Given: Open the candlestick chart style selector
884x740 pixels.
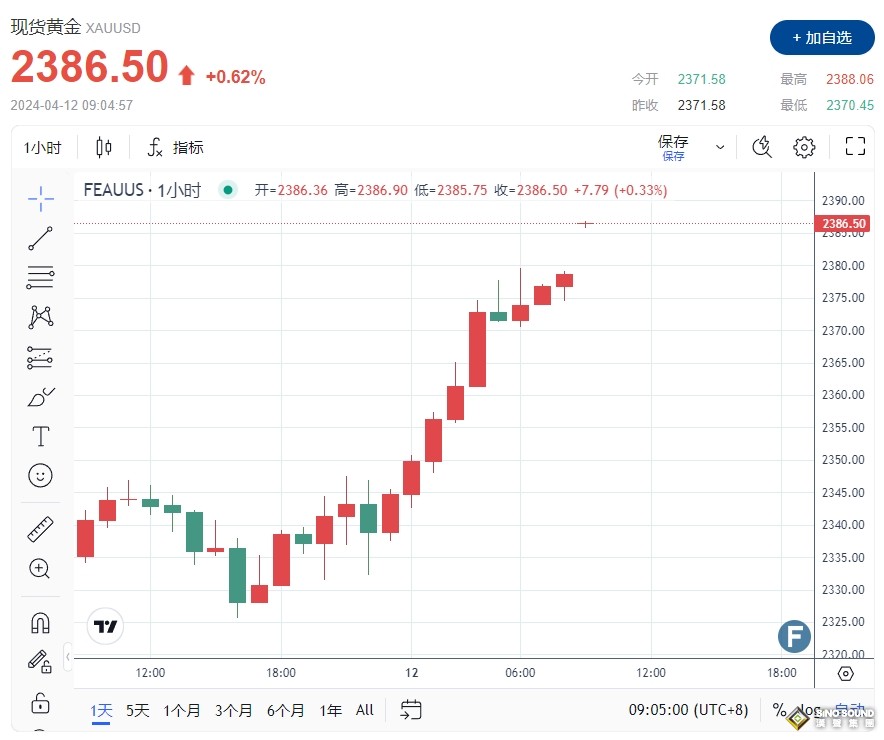Looking at the screenshot, I should (x=103, y=147).
